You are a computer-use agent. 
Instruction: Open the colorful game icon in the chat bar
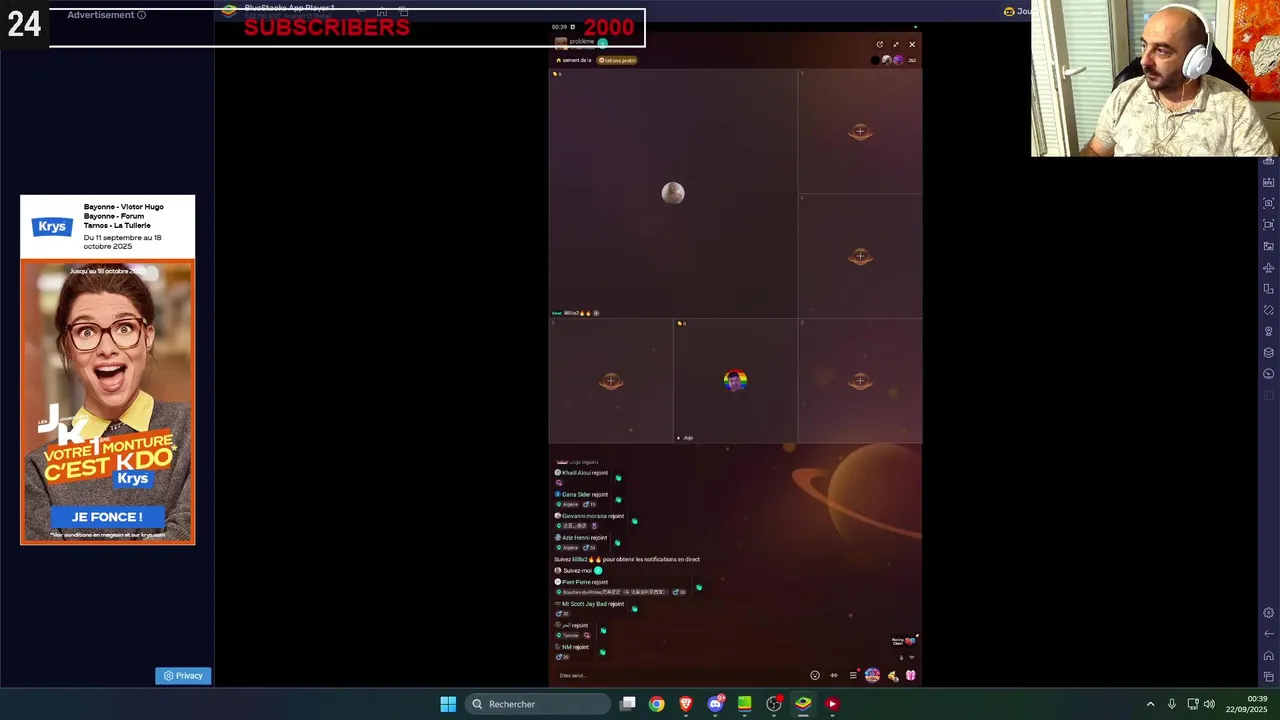(872, 675)
